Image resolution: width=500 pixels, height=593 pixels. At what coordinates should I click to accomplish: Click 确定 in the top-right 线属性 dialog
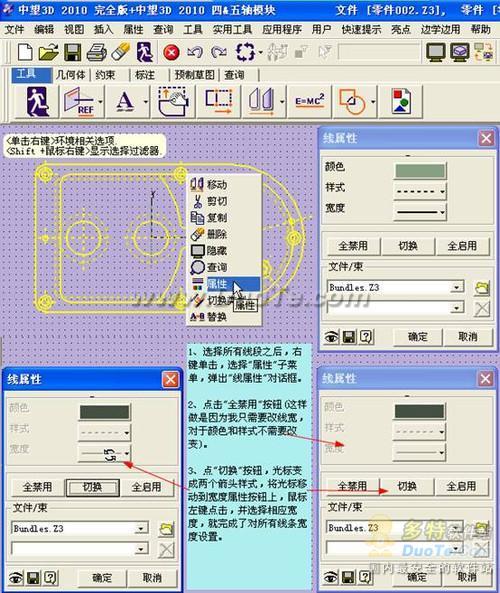click(418, 337)
